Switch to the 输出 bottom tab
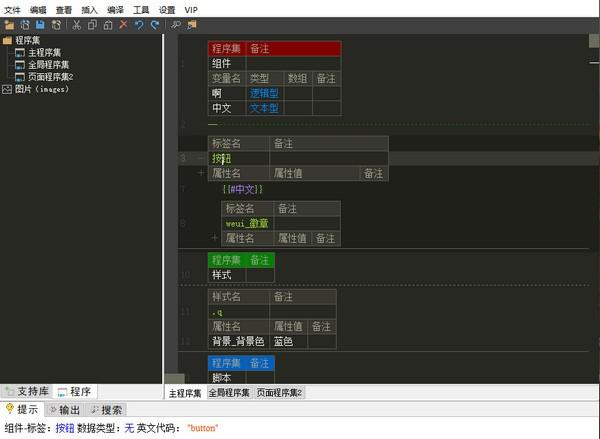 point(65,410)
